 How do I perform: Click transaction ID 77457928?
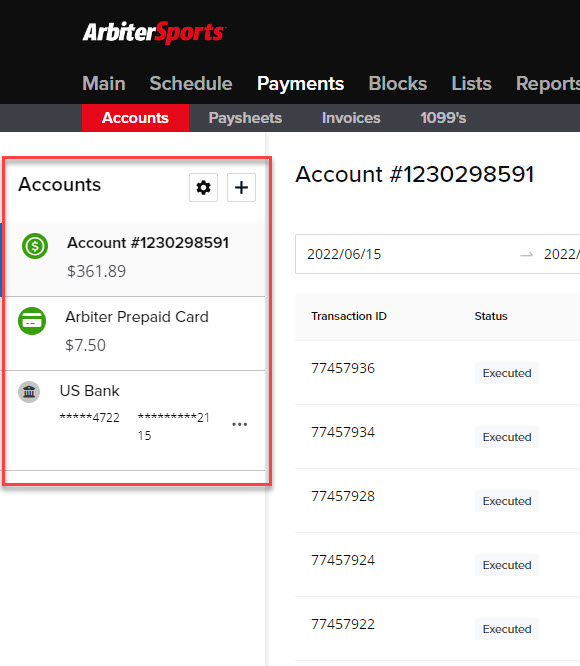click(343, 496)
